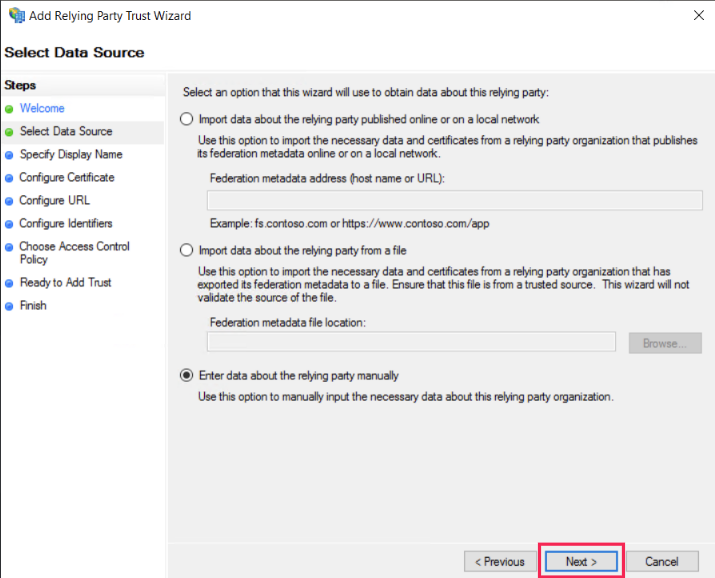The width and height of the screenshot is (715, 578).
Task: Select import relying party data from file
Action: [186, 250]
